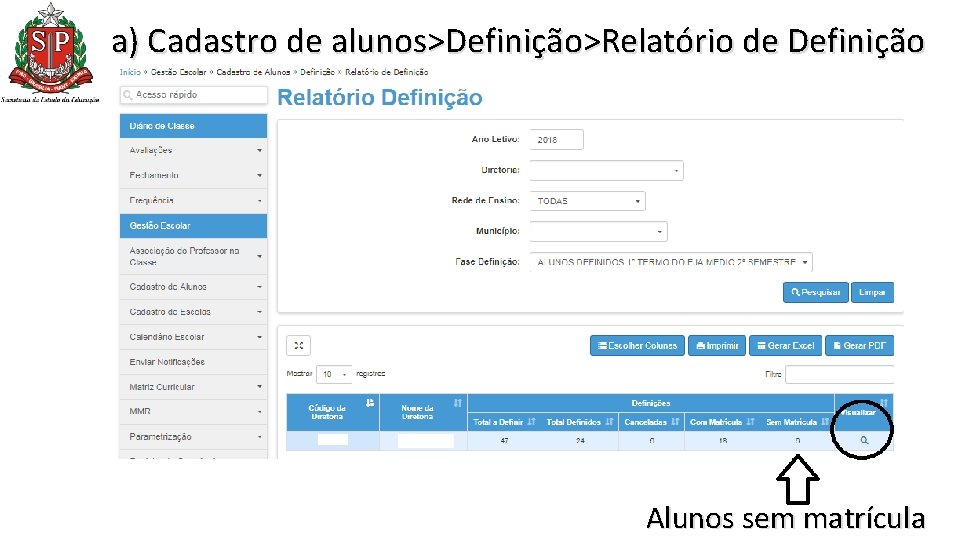
Task: Click the Ano Letivo input field
Action: [556, 140]
